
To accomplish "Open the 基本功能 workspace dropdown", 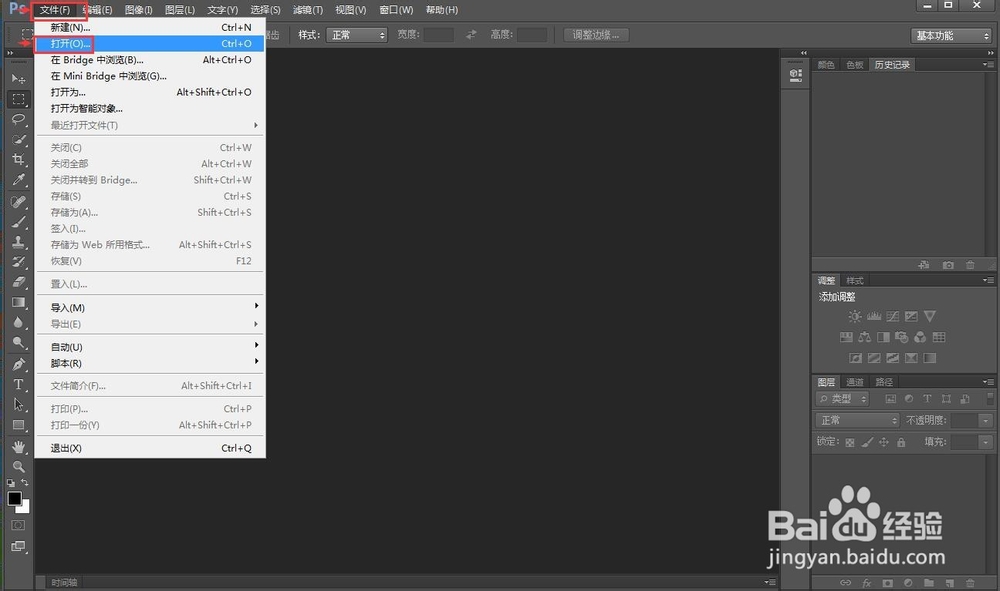I will (x=950, y=36).
